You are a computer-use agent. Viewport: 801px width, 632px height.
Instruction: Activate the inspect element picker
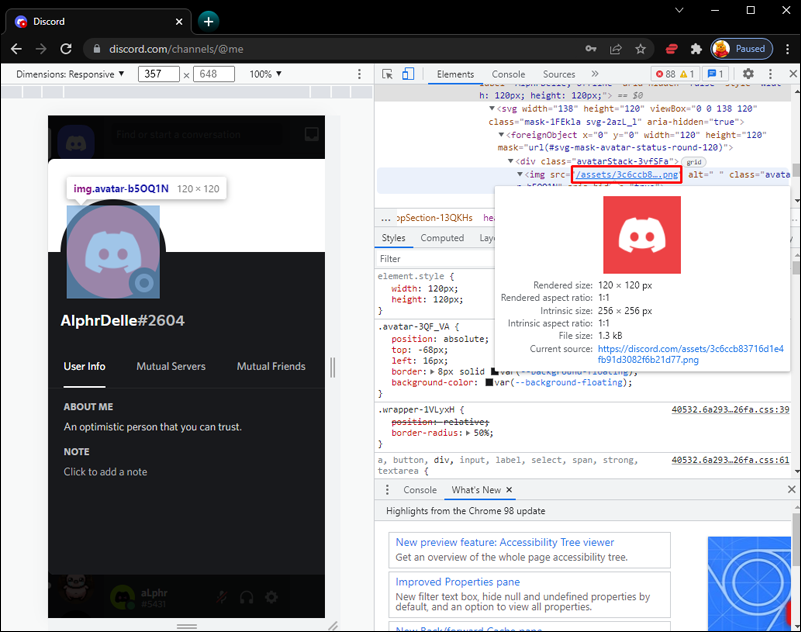click(387, 74)
